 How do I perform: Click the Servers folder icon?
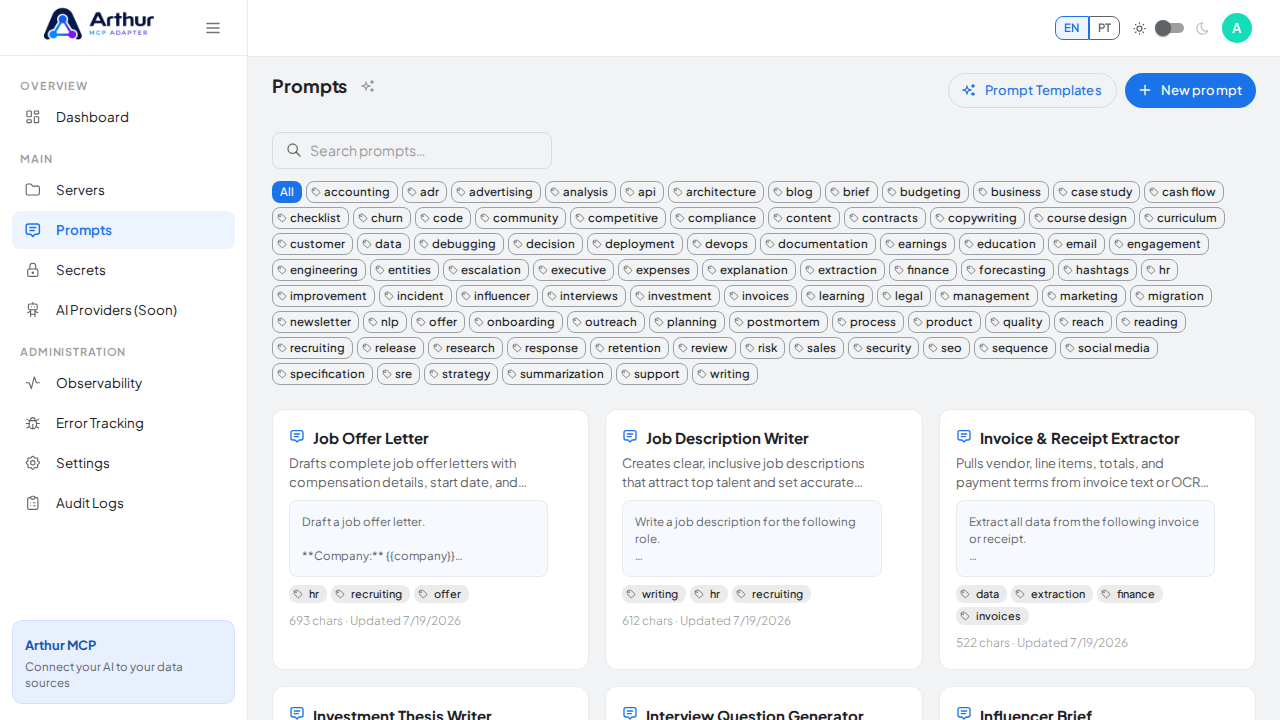point(33,190)
